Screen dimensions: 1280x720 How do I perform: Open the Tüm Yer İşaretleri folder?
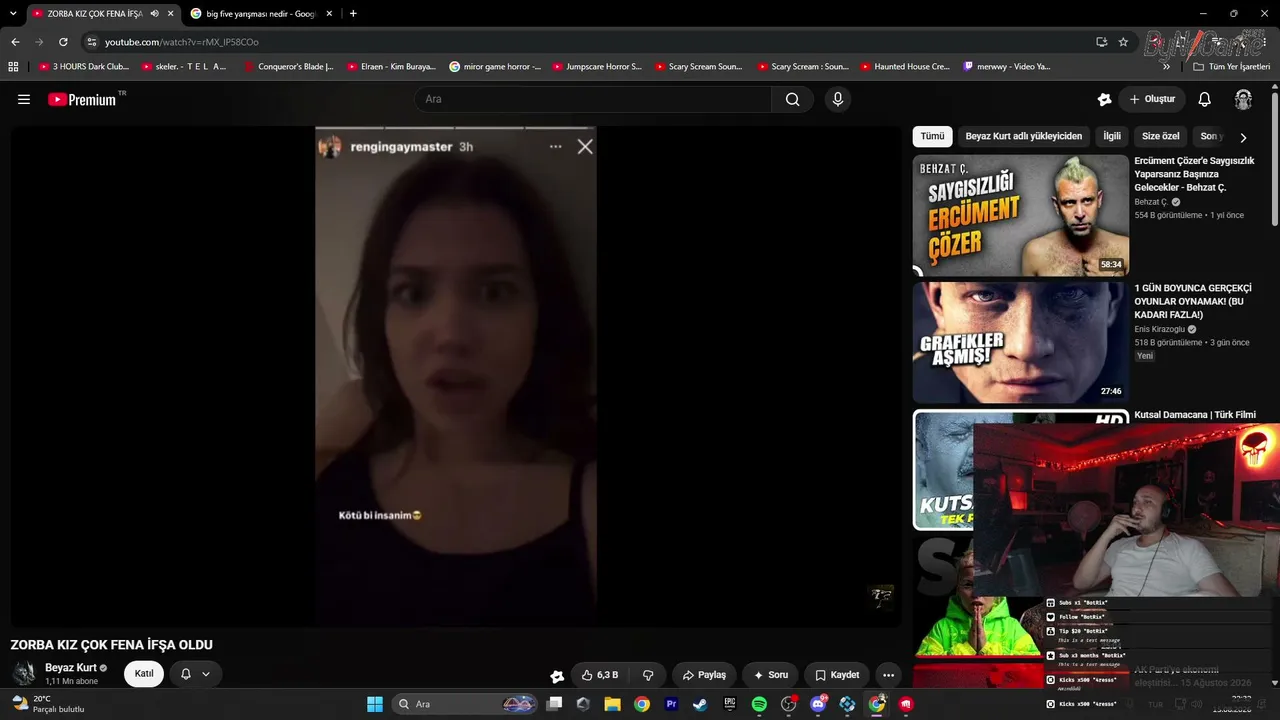click(1231, 67)
